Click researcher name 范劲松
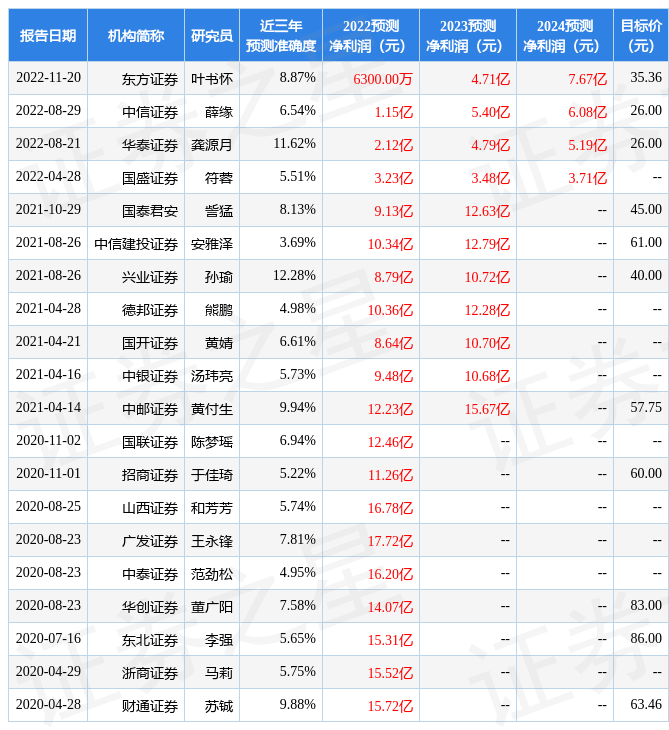The width and height of the screenshot is (669, 730). tap(212, 574)
